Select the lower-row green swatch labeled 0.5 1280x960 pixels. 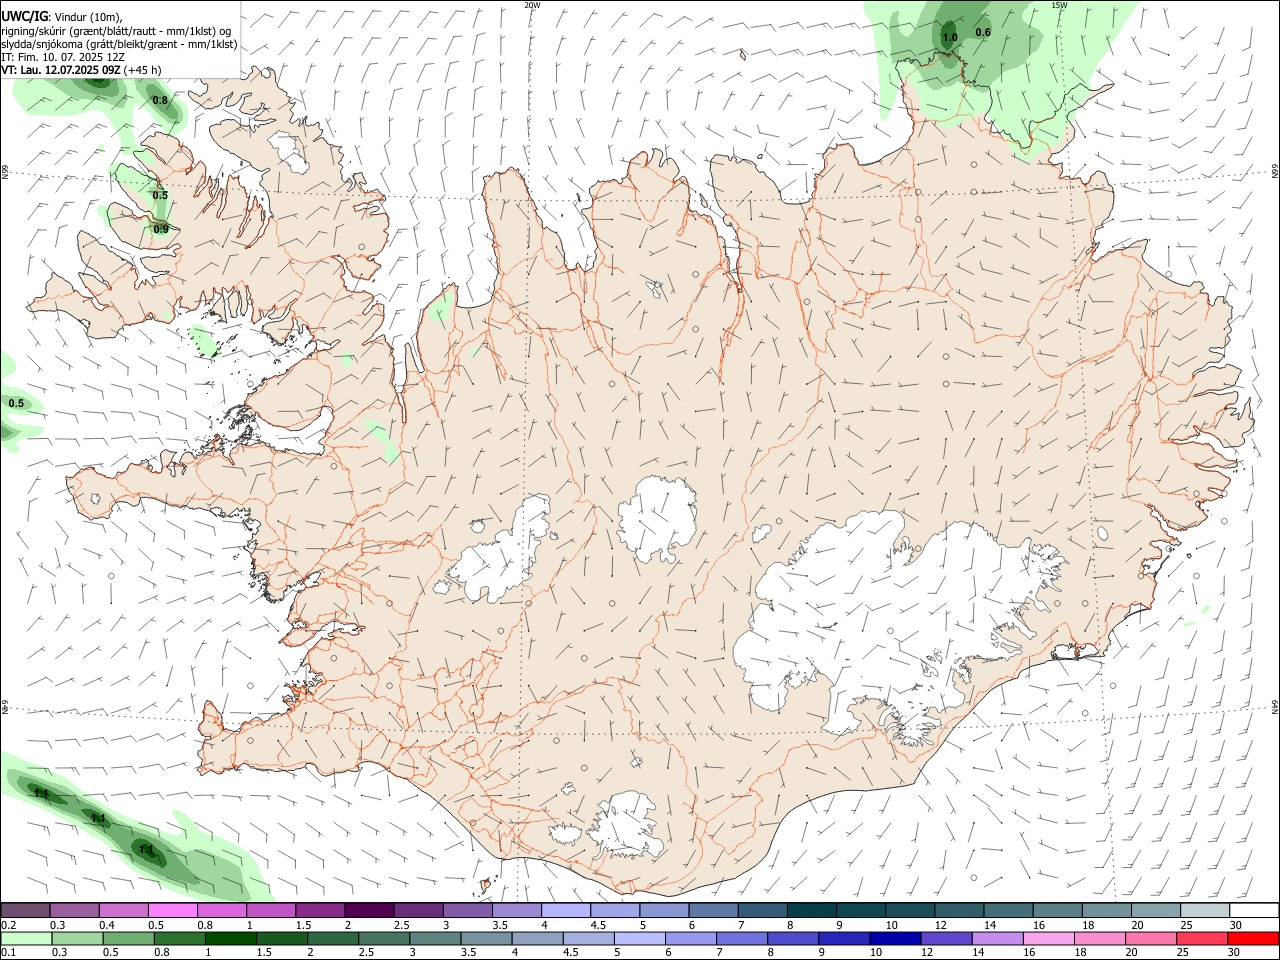[x=129, y=938]
